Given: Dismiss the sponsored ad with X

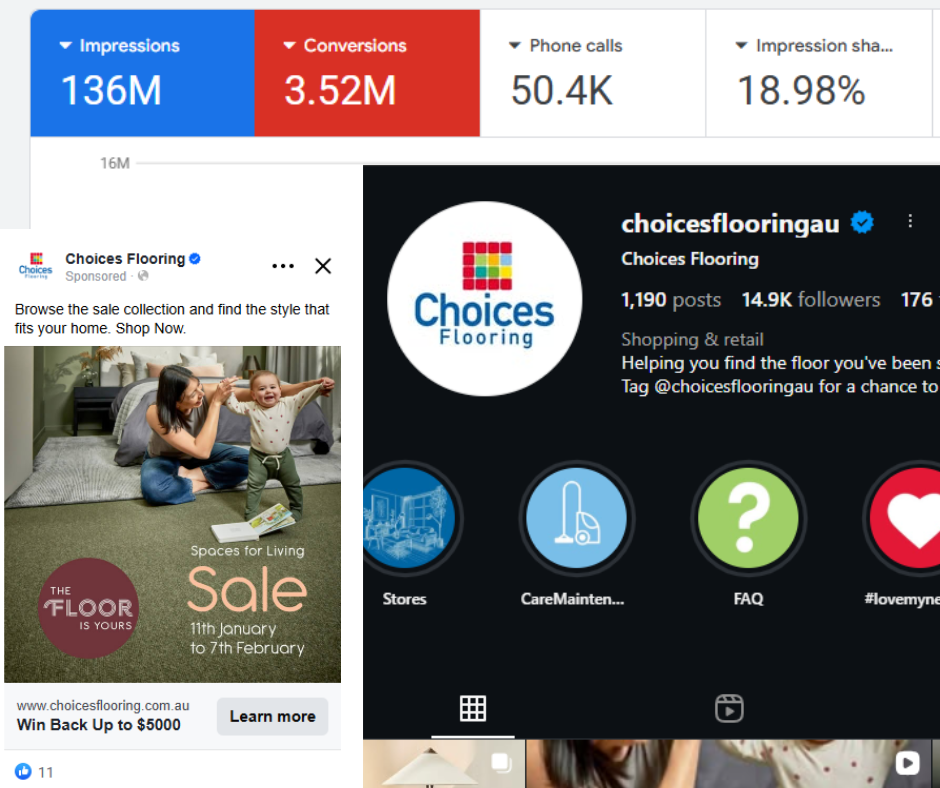Looking at the screenshot, I should [323, 266].
